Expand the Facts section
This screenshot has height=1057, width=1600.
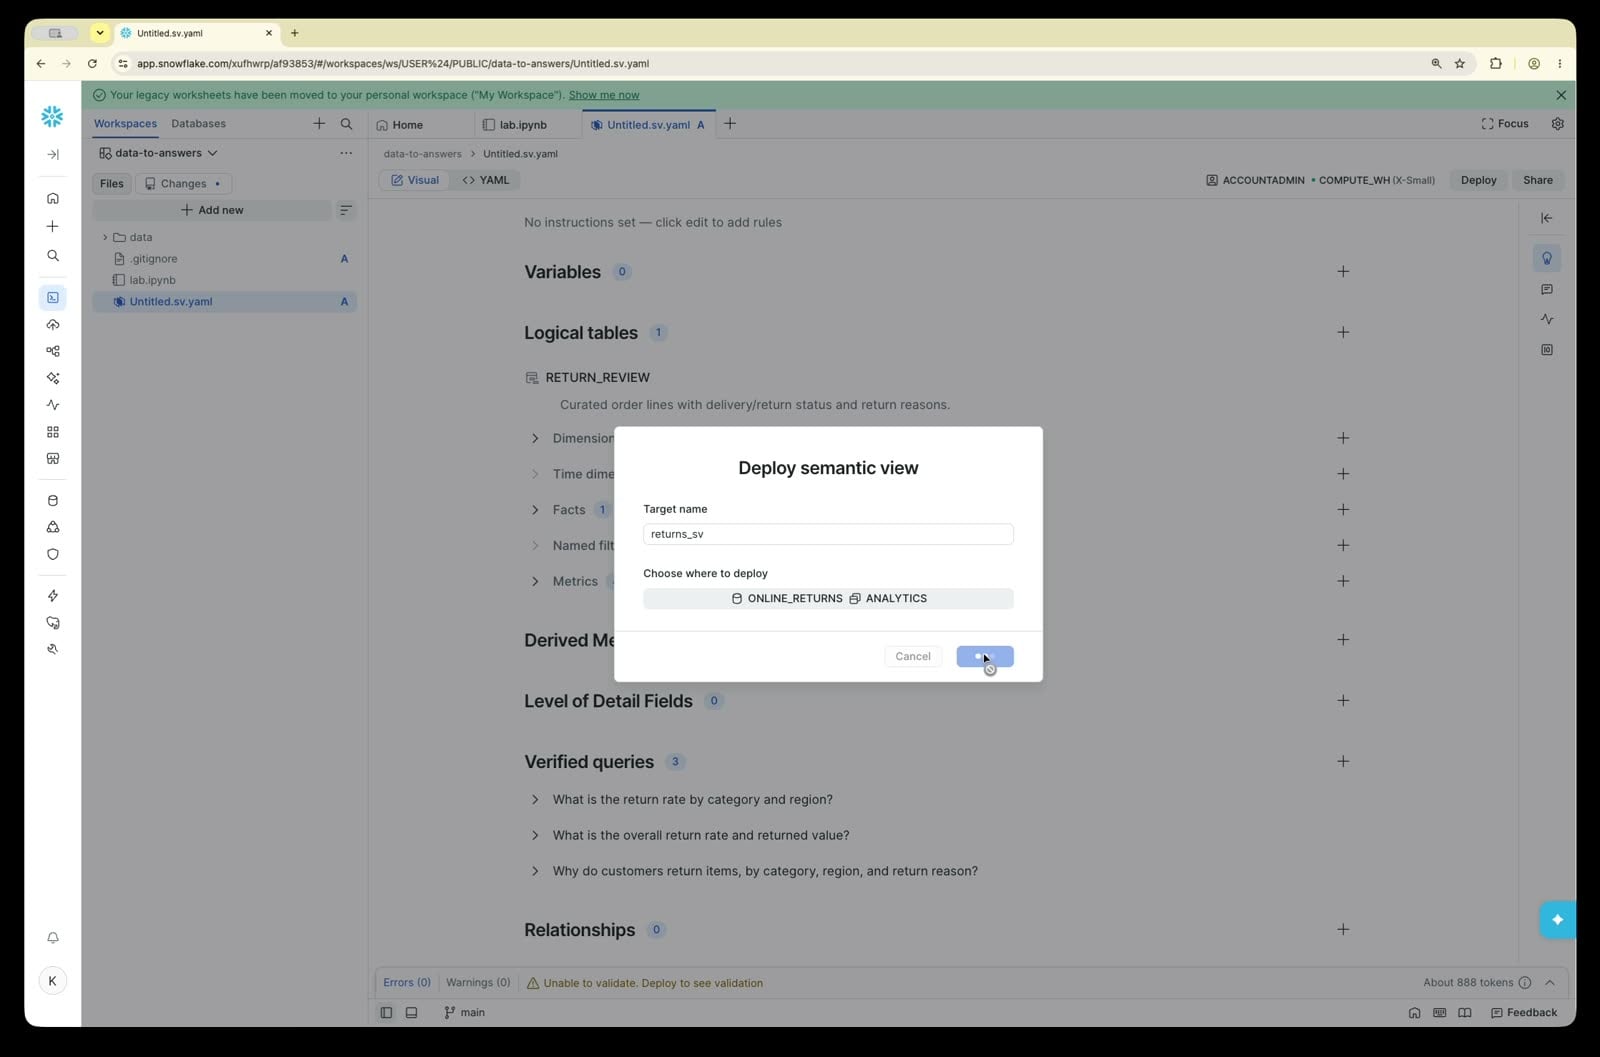point(535,510)
